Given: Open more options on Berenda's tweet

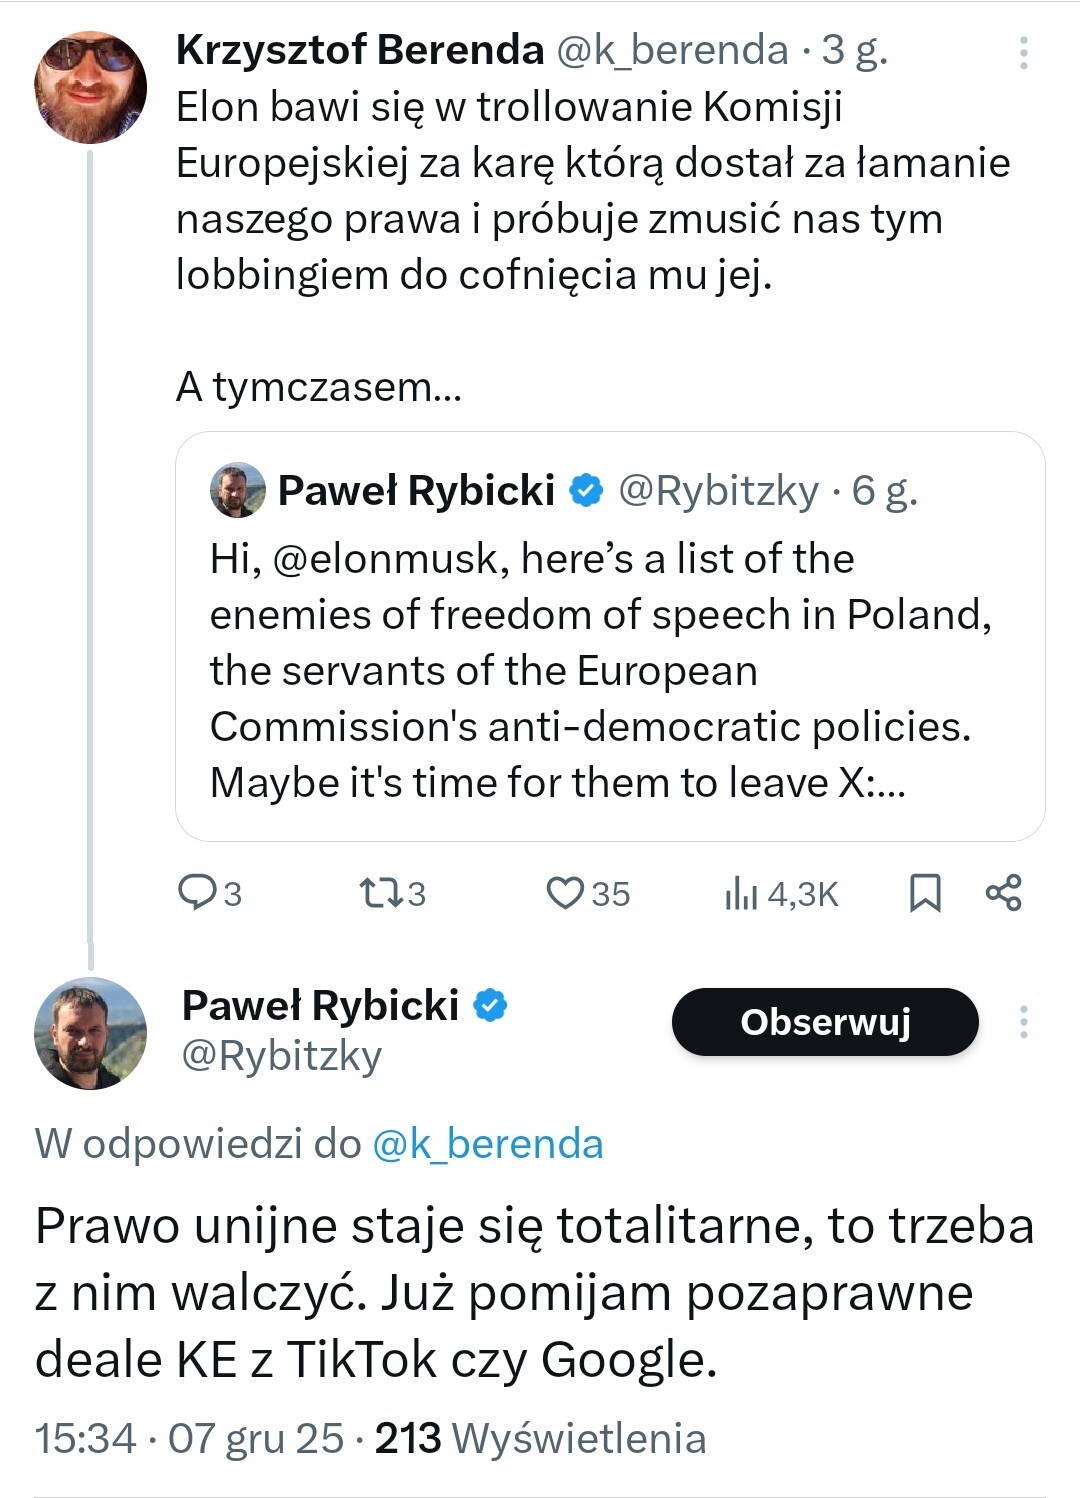Looking at the screenshot, I should [1023, 53].
